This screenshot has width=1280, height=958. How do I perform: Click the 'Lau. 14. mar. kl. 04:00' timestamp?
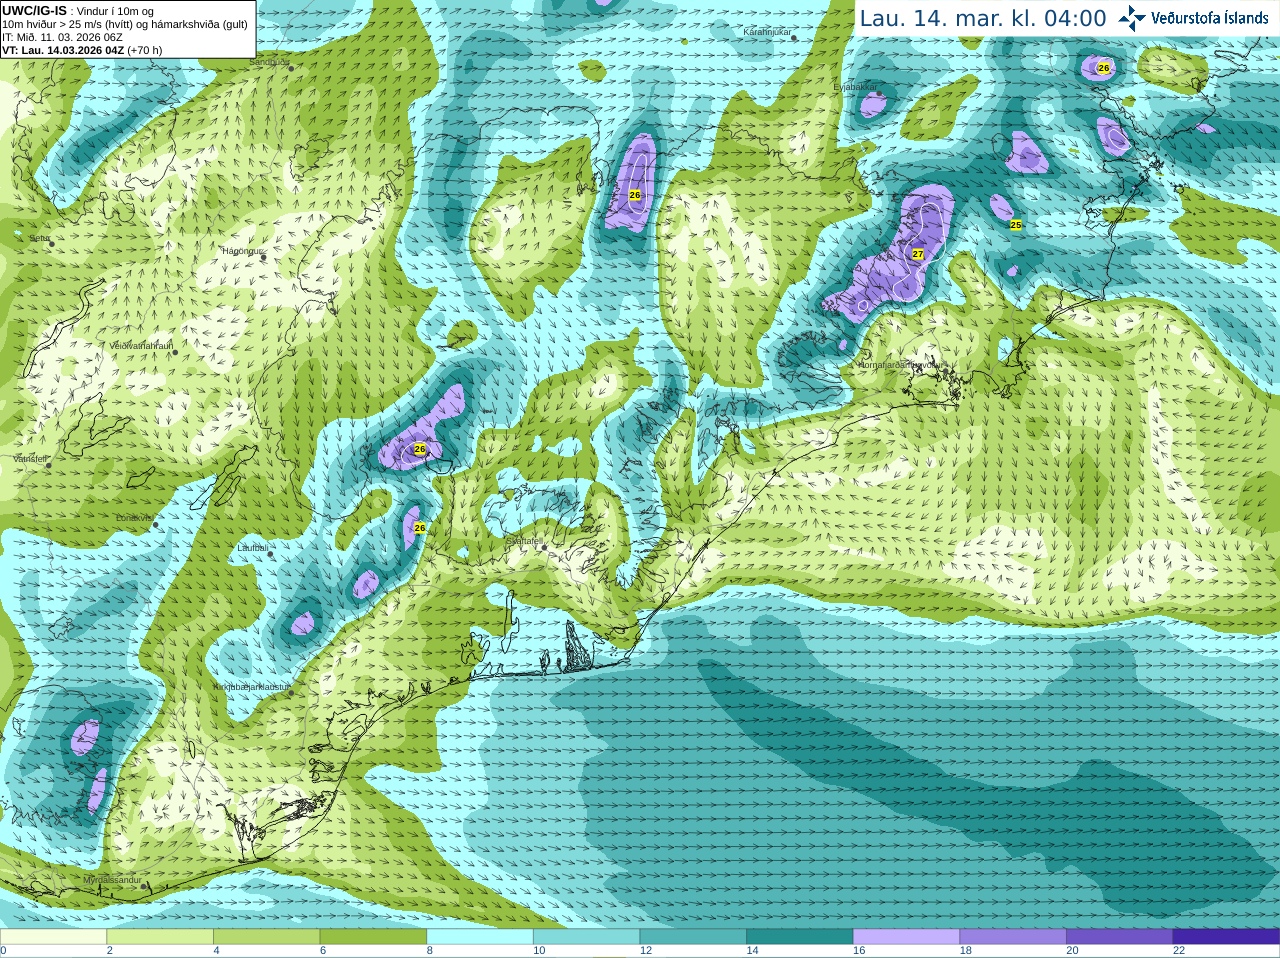(983, 18)
